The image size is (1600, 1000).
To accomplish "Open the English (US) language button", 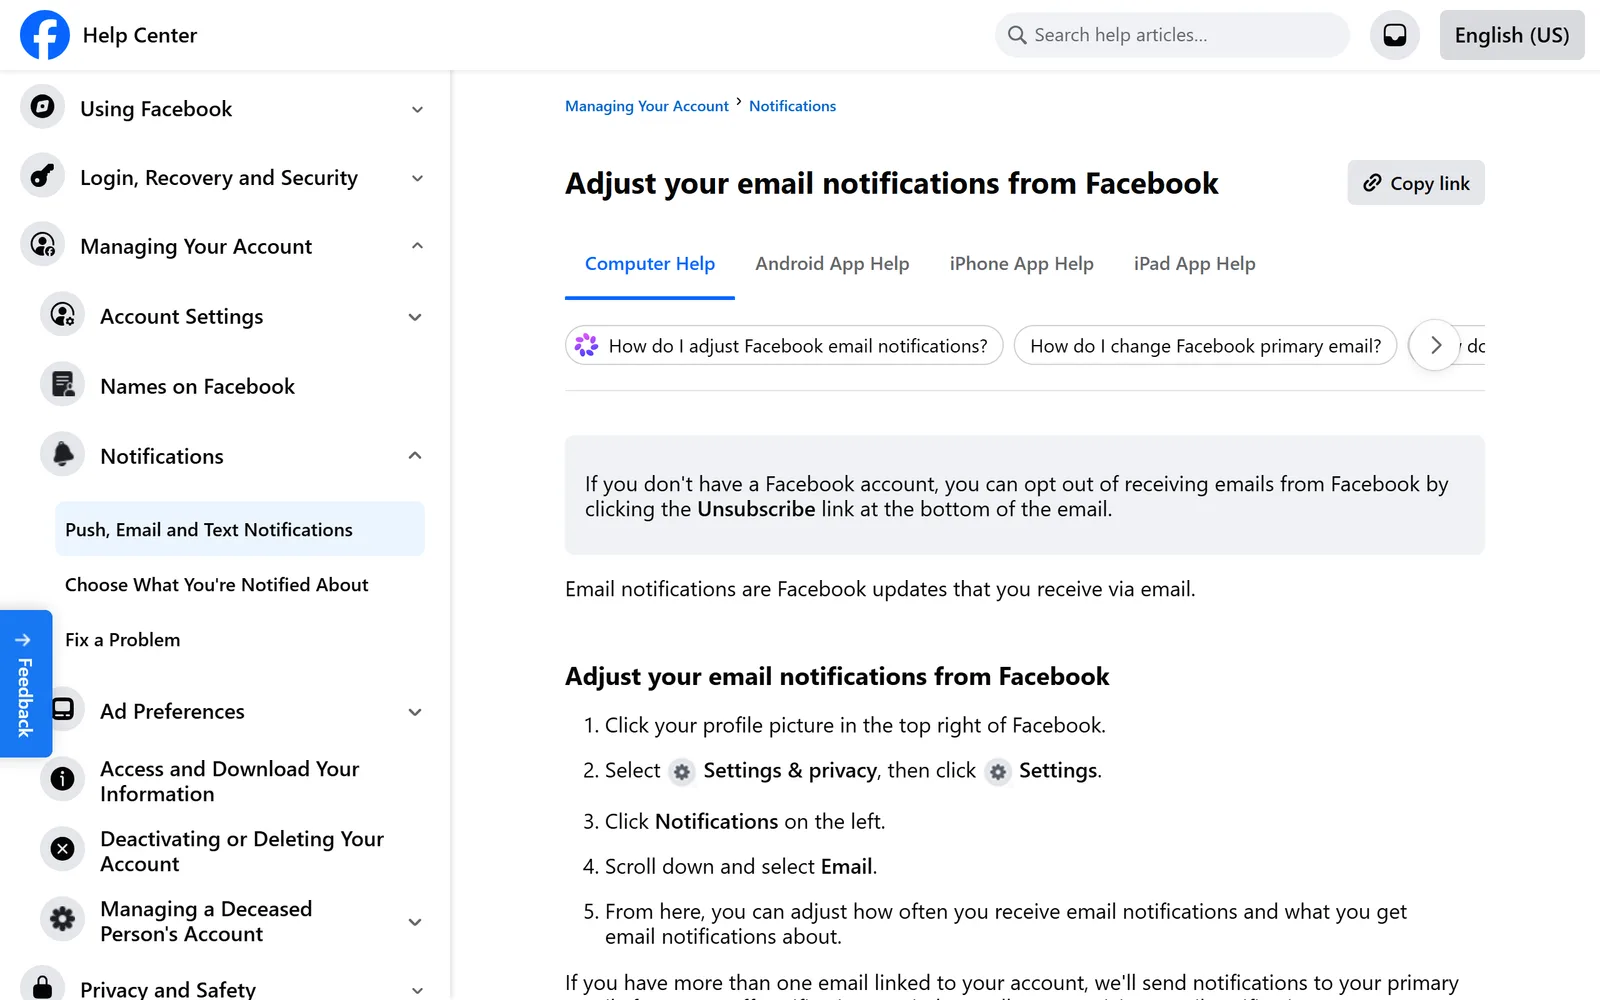I will tap(1512, 35).
